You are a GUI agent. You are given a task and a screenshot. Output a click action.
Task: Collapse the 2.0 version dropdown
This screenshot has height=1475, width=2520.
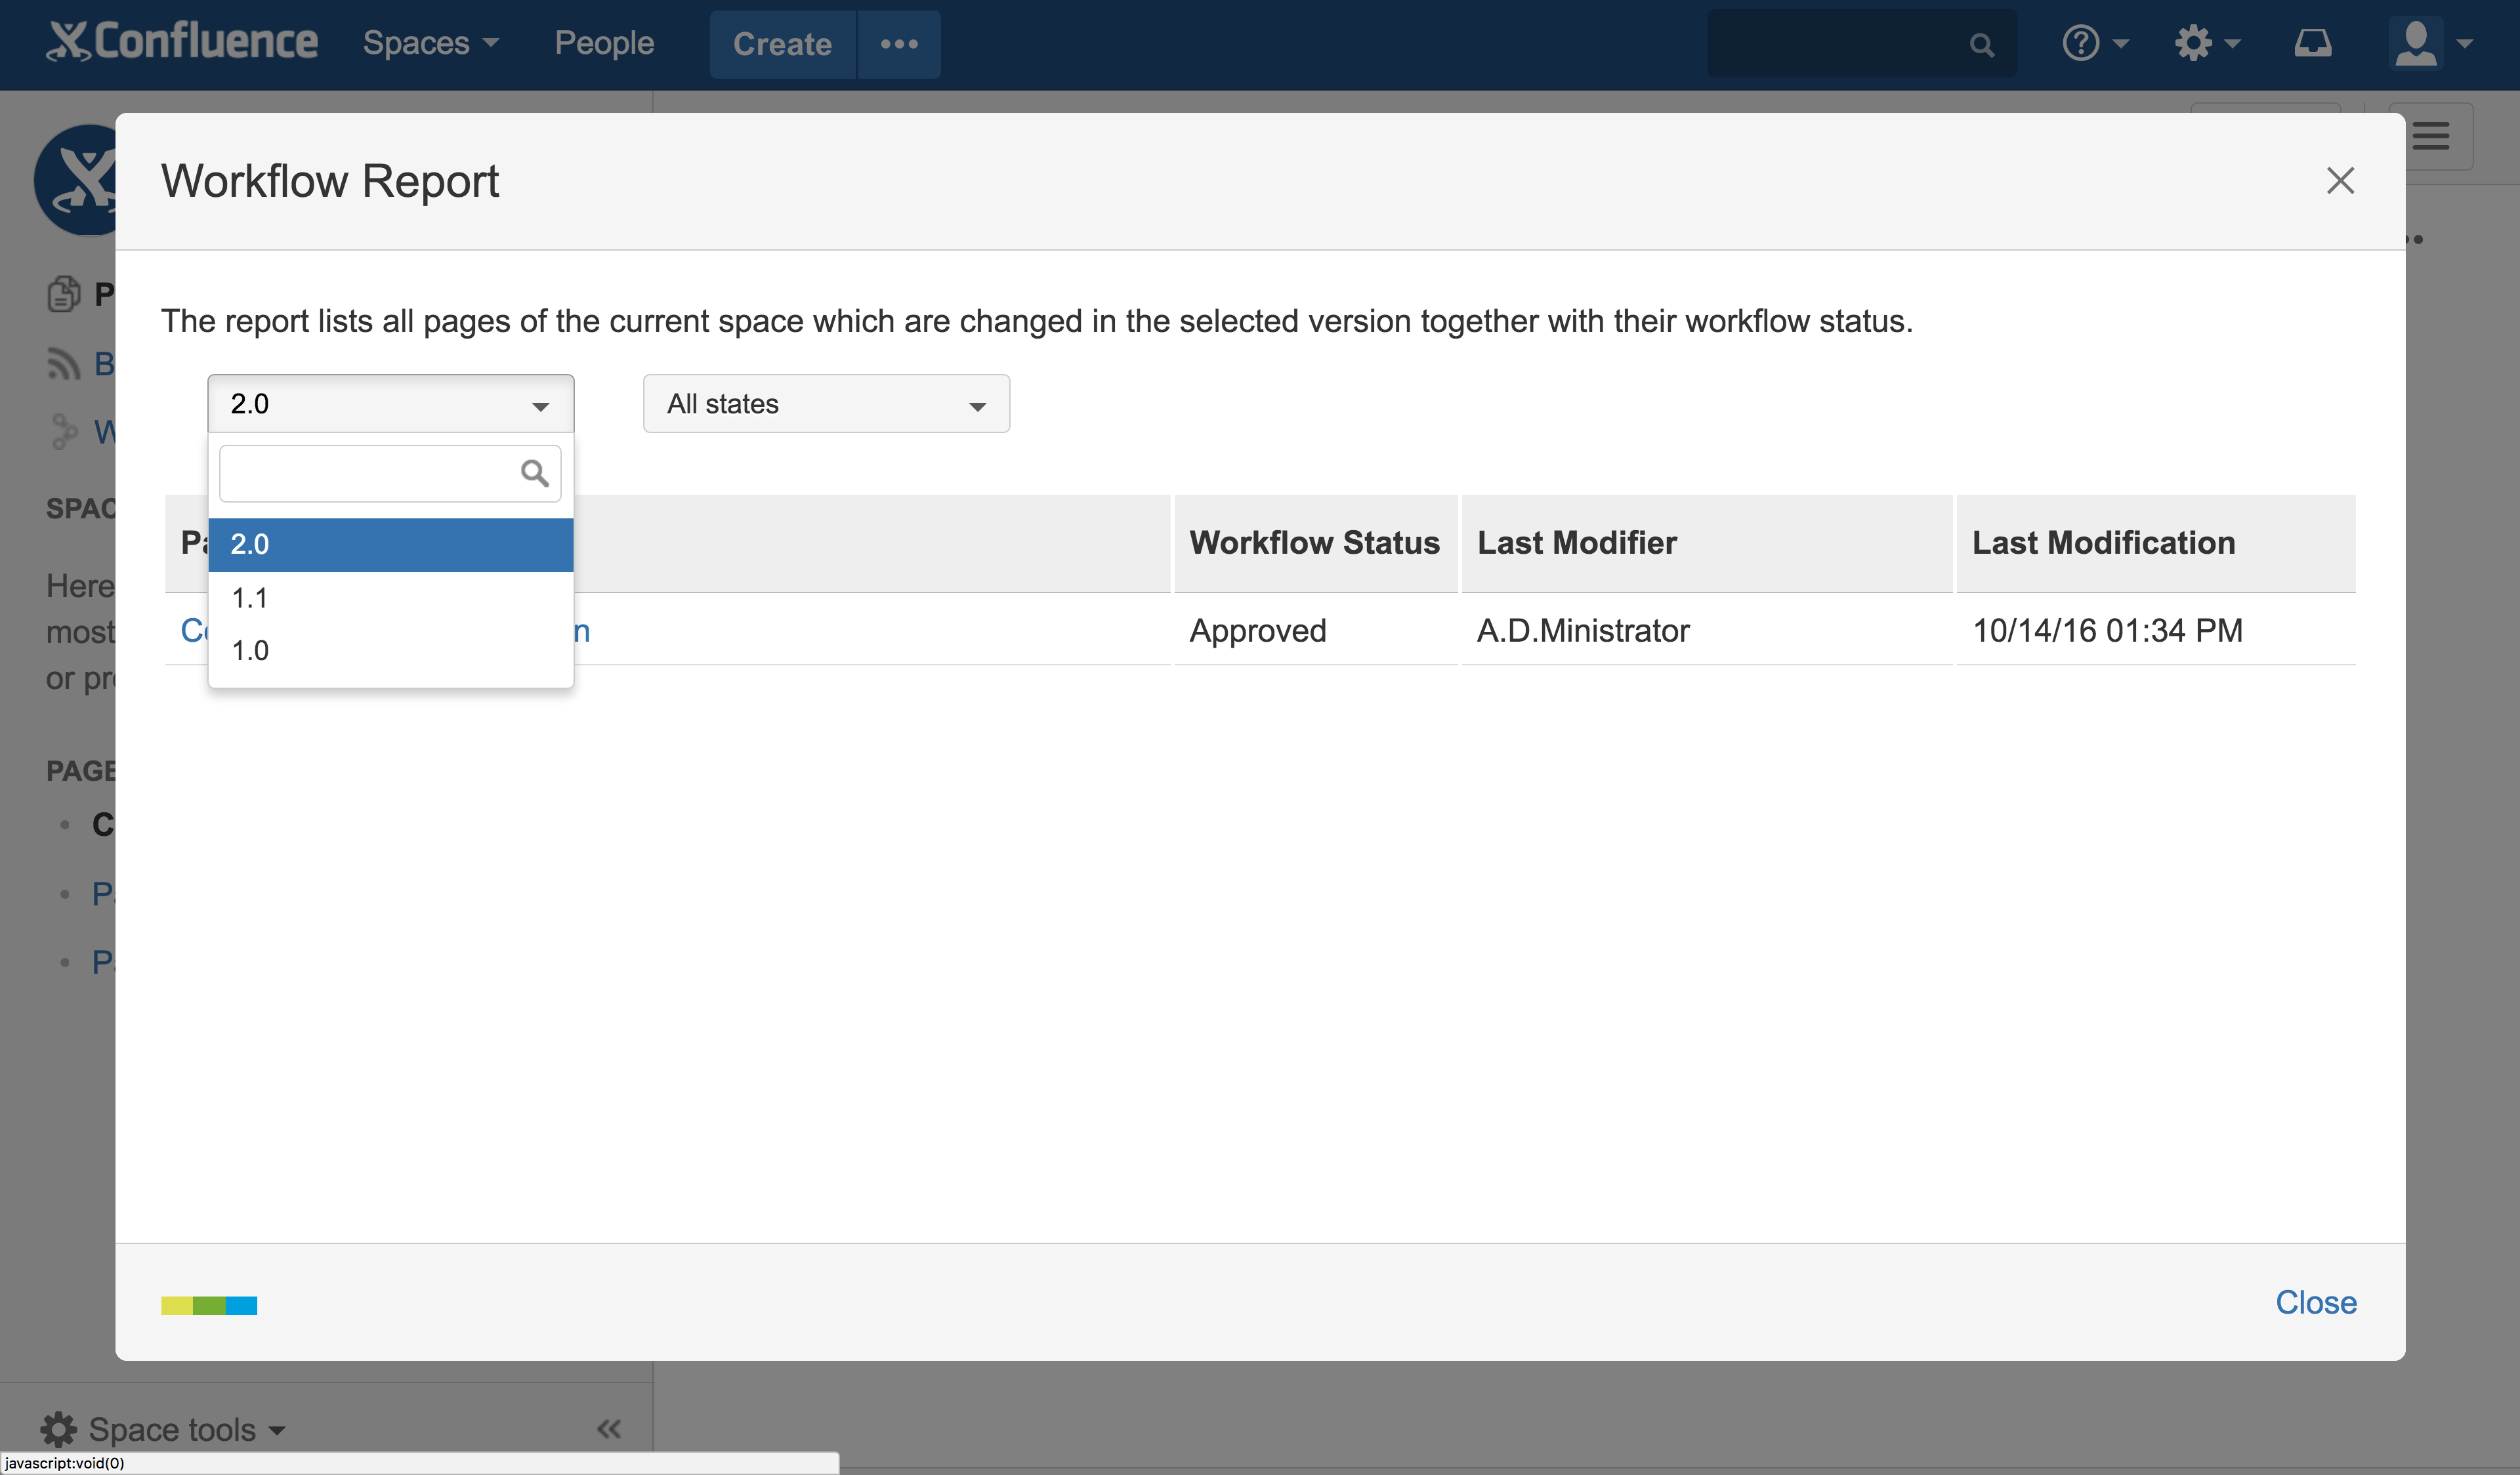[390, 404]
